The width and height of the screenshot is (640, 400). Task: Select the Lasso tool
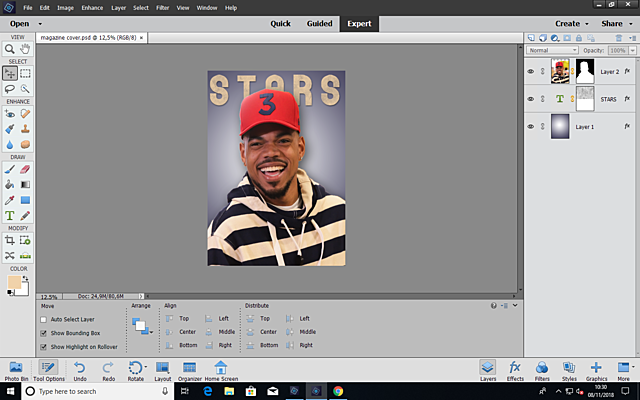pos(9,89)
